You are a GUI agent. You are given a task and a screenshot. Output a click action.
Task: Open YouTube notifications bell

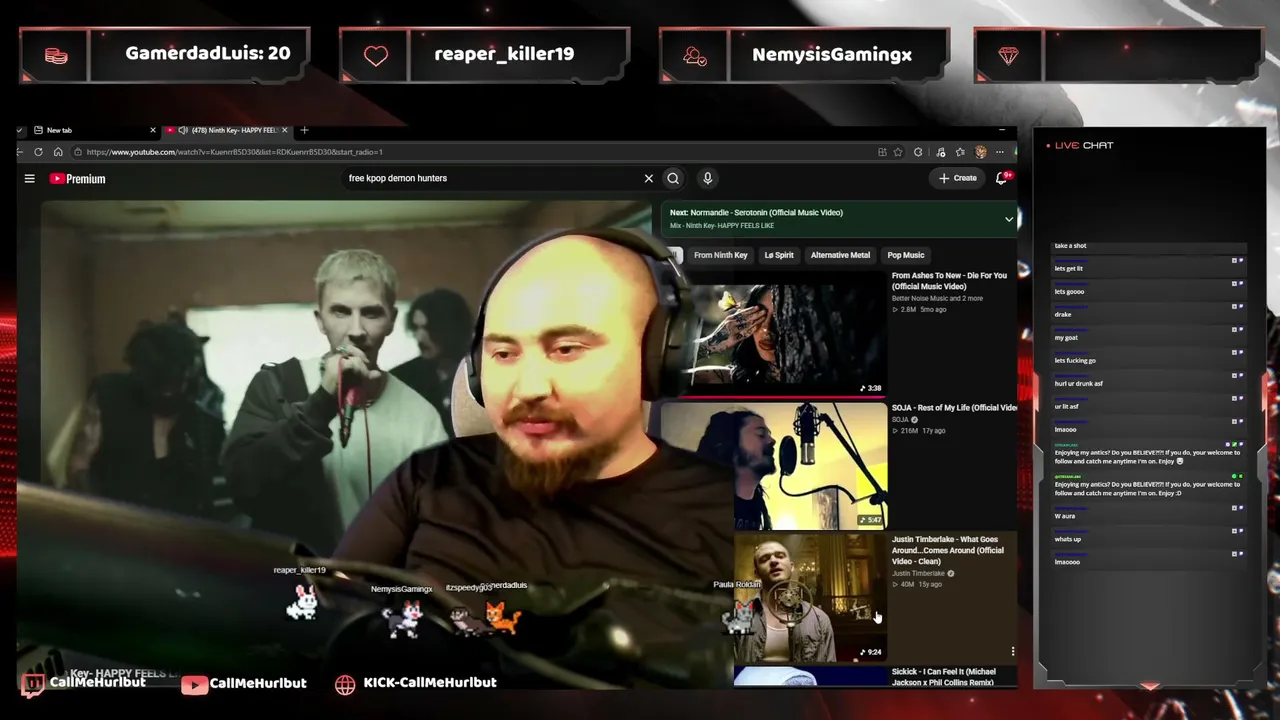(x=1002, y=178)
